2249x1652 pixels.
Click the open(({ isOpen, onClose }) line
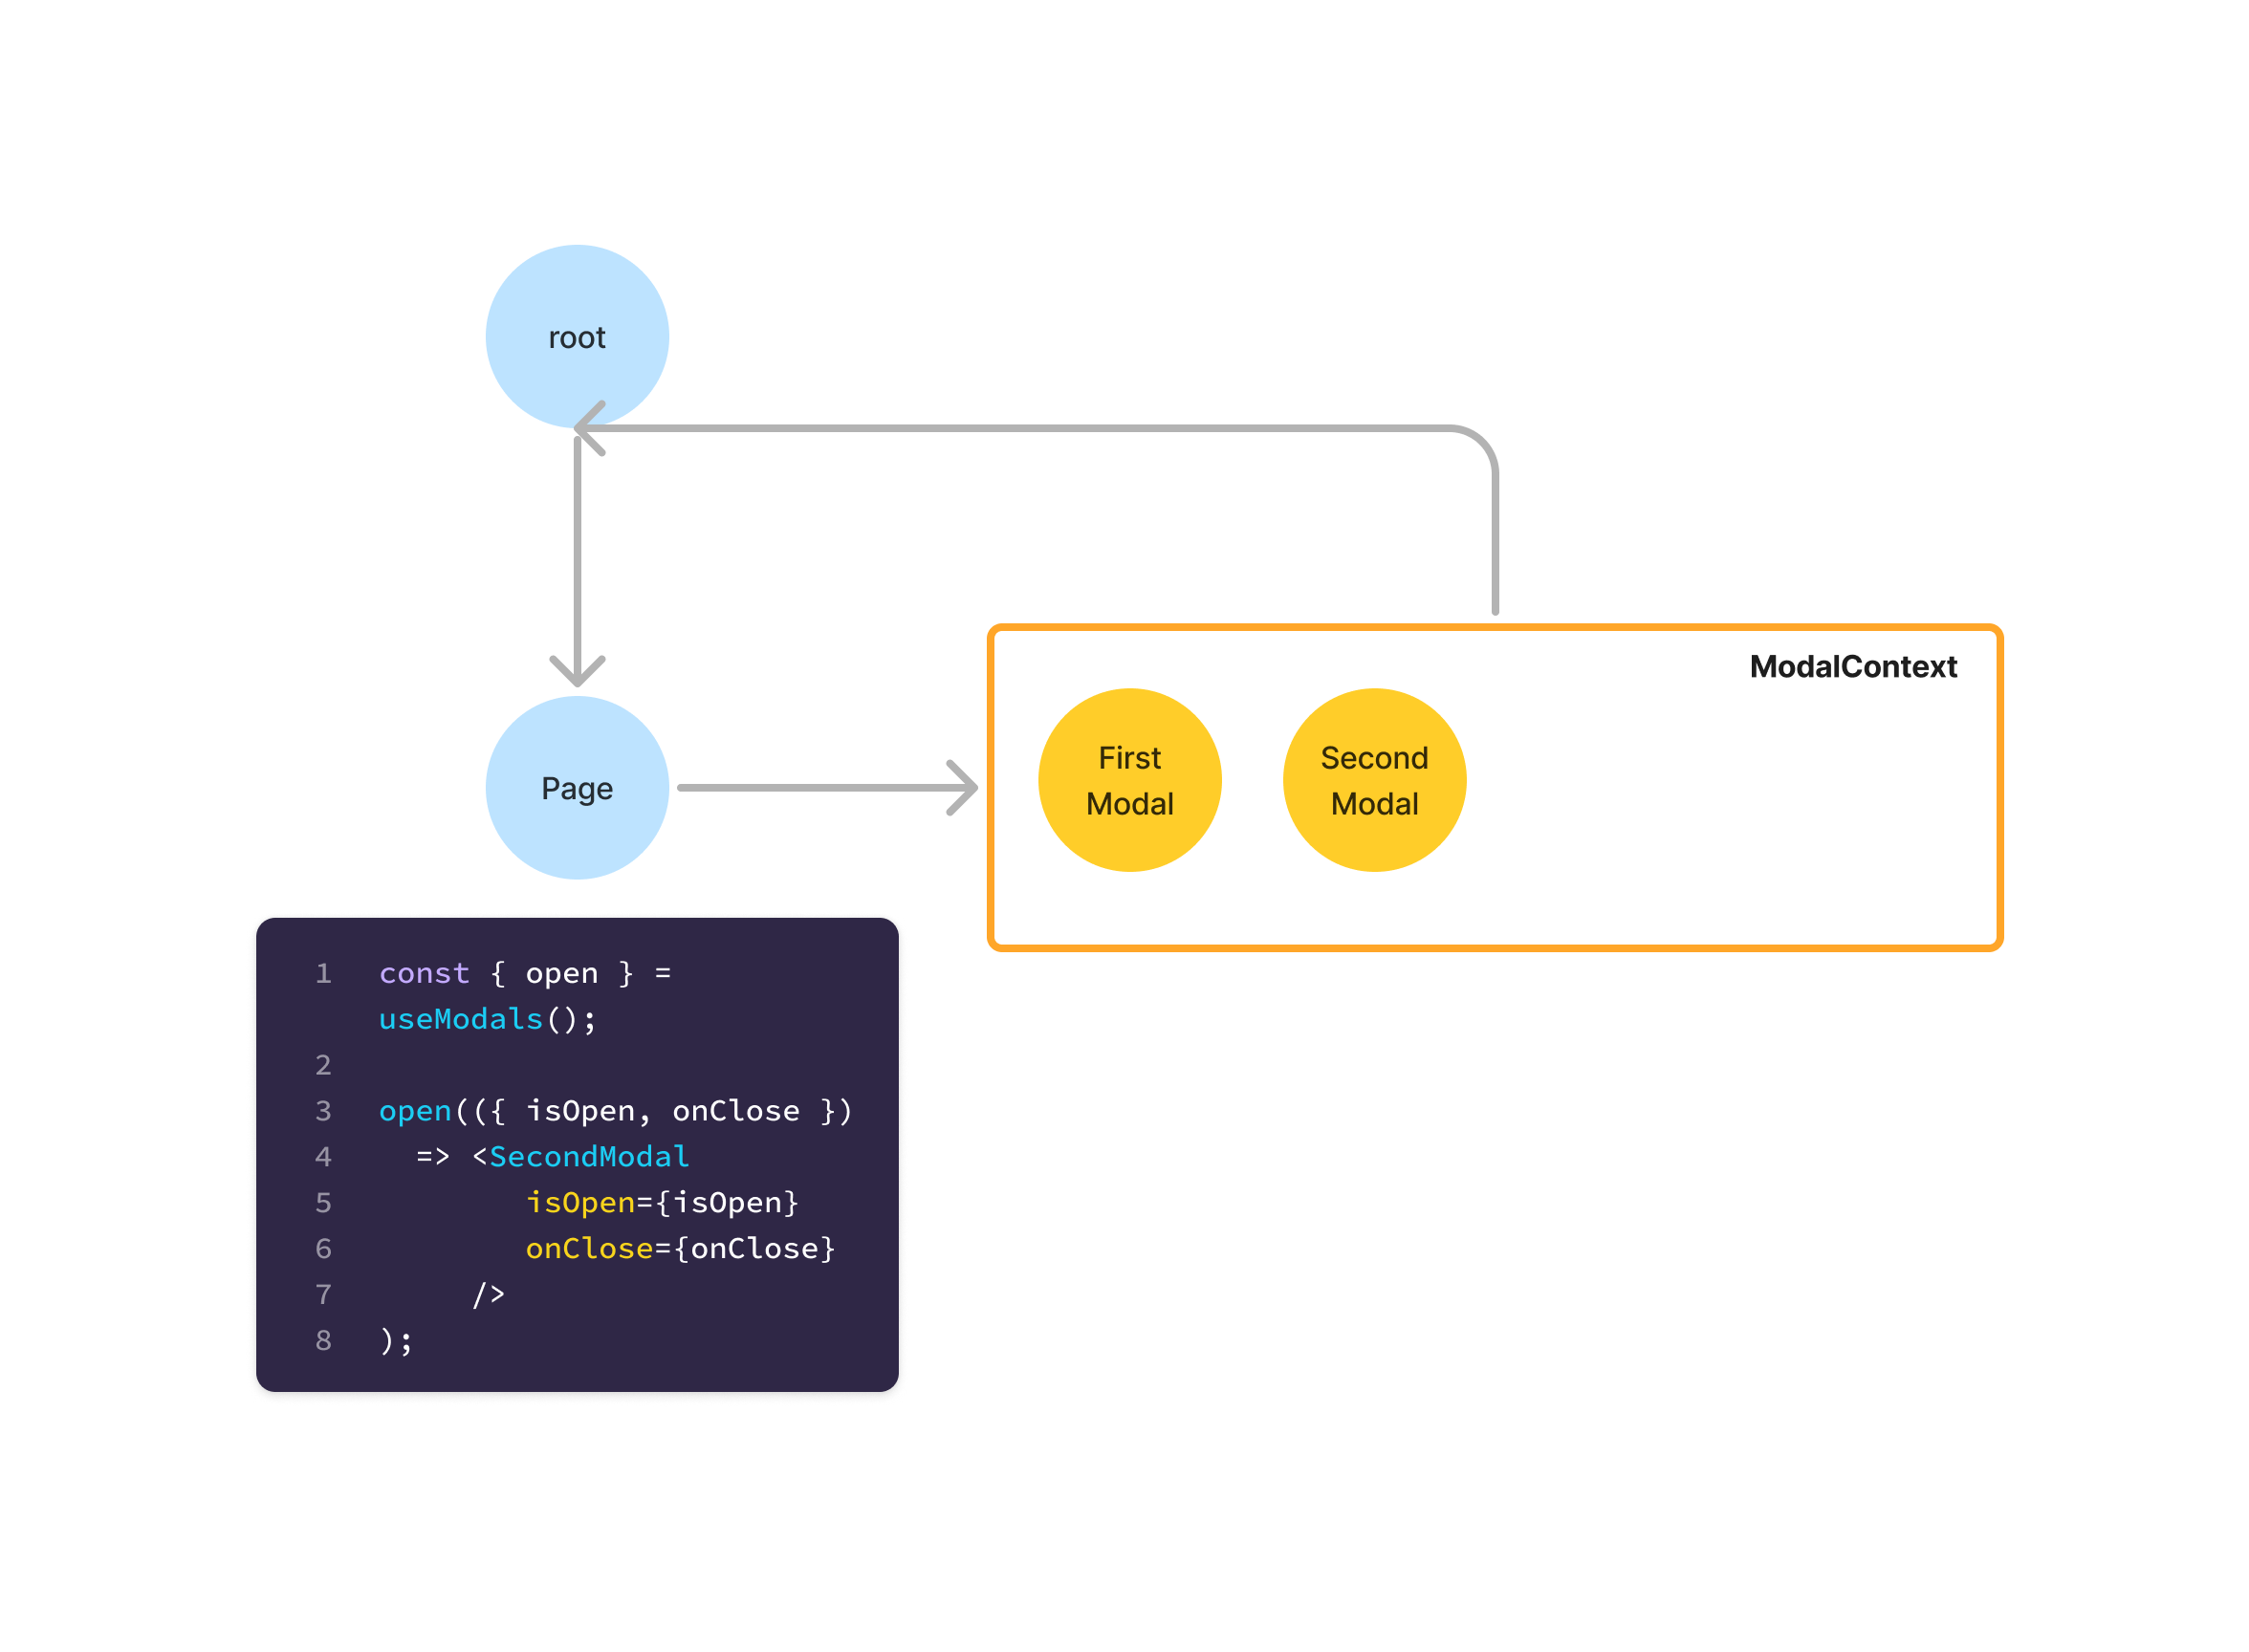tap(616, 1111)
